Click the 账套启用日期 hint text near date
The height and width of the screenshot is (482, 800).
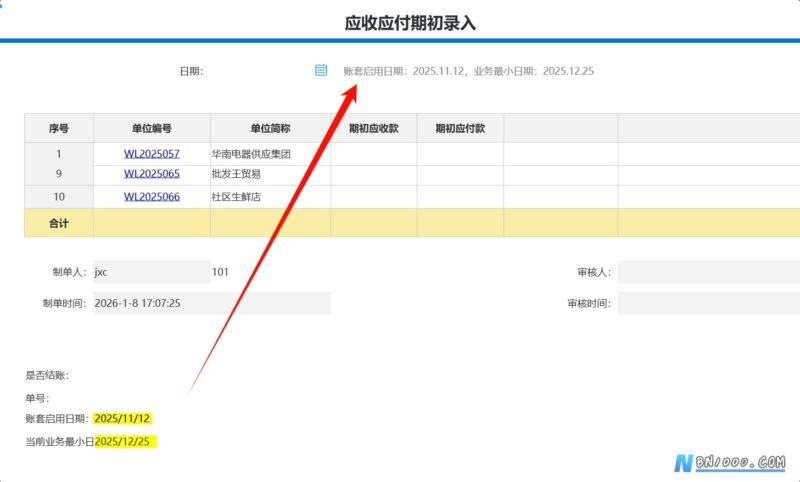tap(468, 71)
